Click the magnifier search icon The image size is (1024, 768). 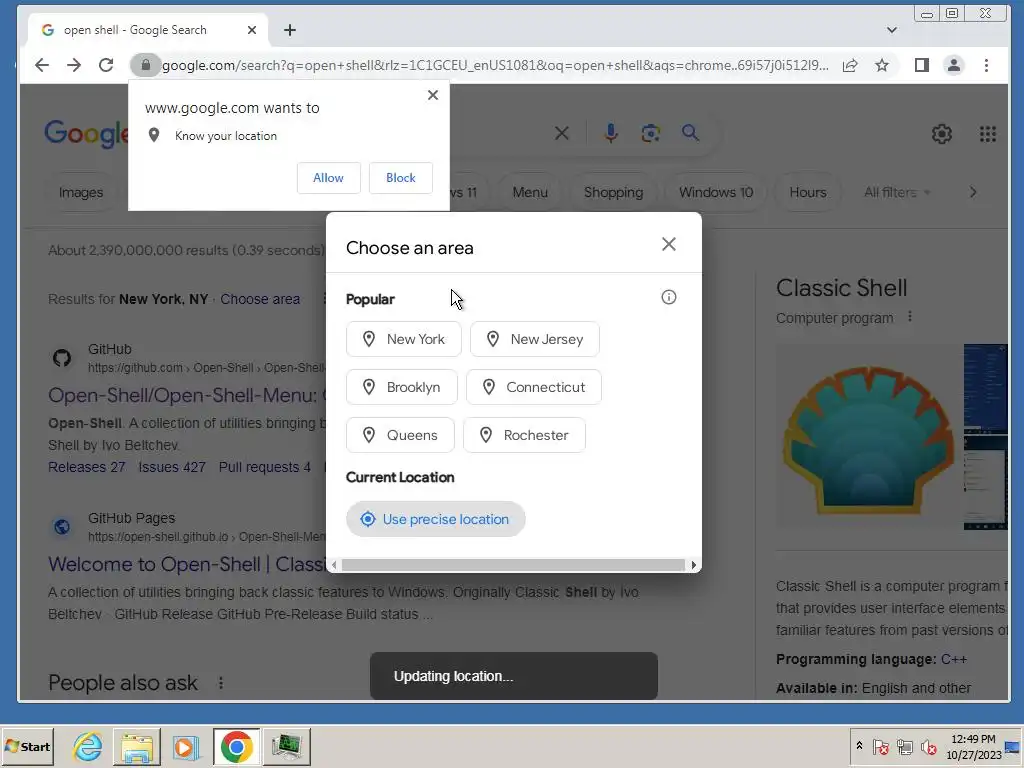click(690, 133)
